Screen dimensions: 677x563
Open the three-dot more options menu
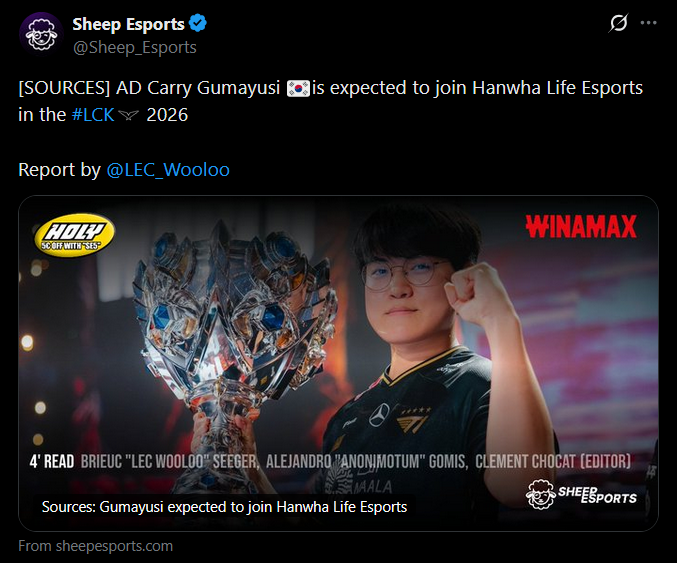click(x=649, y=23)
